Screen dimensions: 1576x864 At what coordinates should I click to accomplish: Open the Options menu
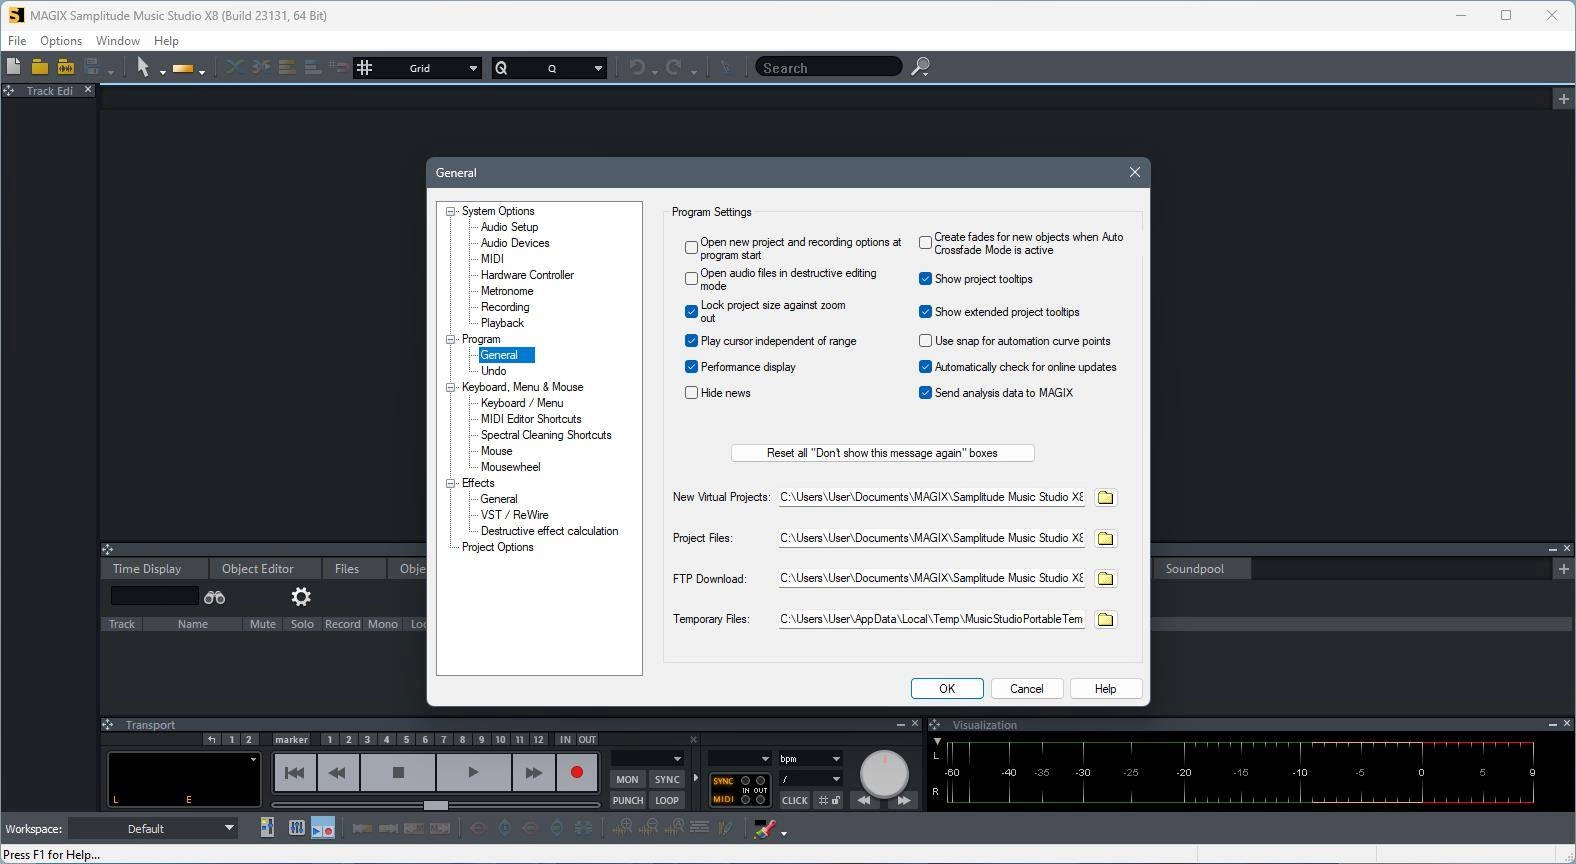(x=61, y=41)
